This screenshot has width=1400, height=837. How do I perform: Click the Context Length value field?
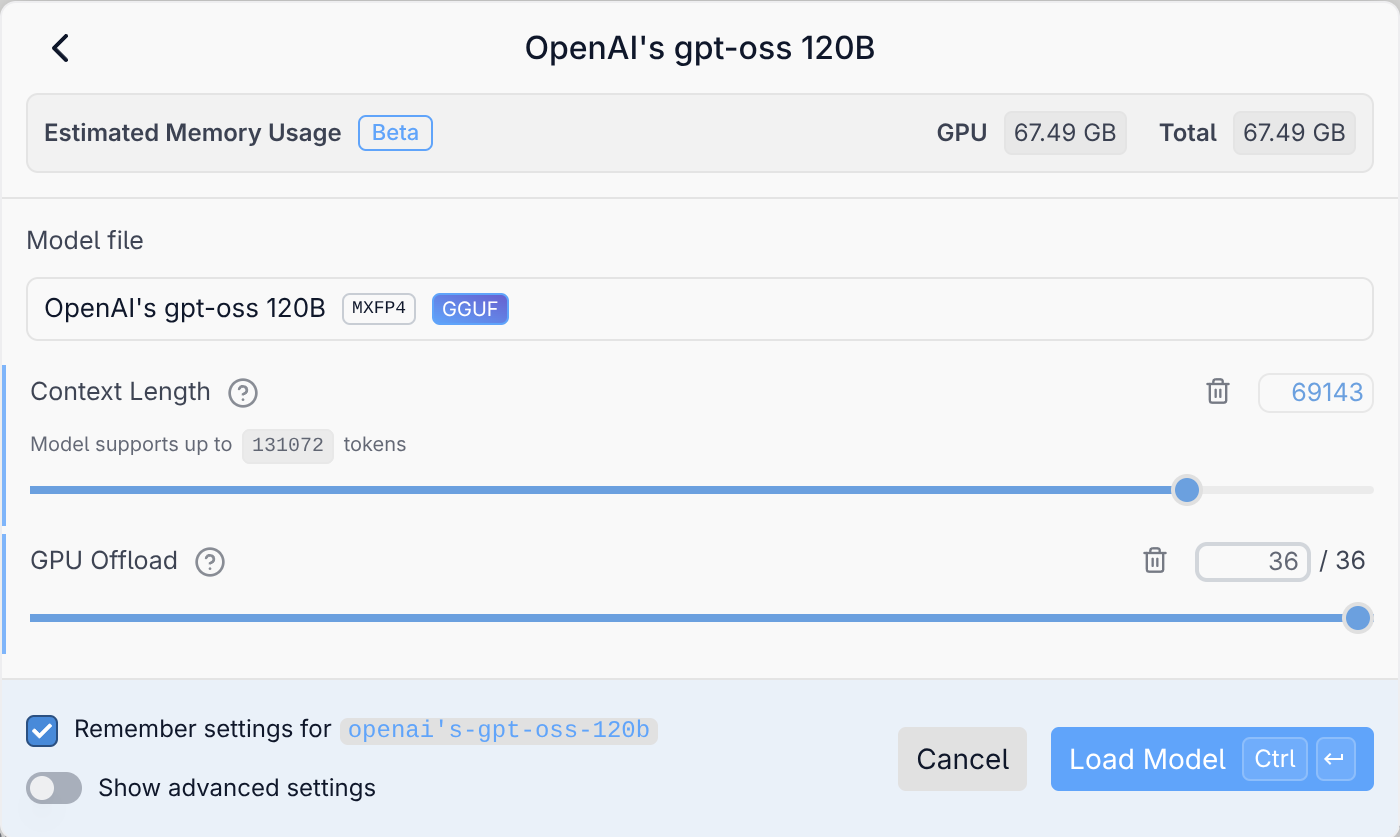(x=1316, y=393)
